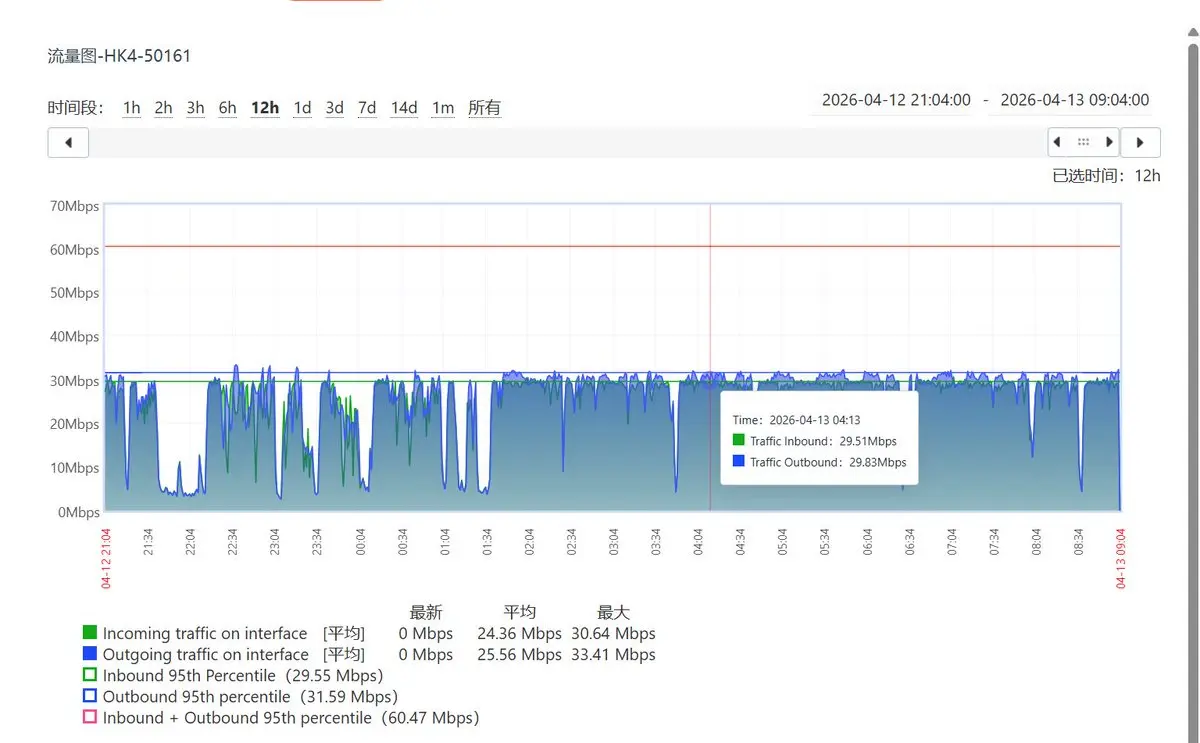Click the 流量图-HK4-50161 title

(119, 56)
